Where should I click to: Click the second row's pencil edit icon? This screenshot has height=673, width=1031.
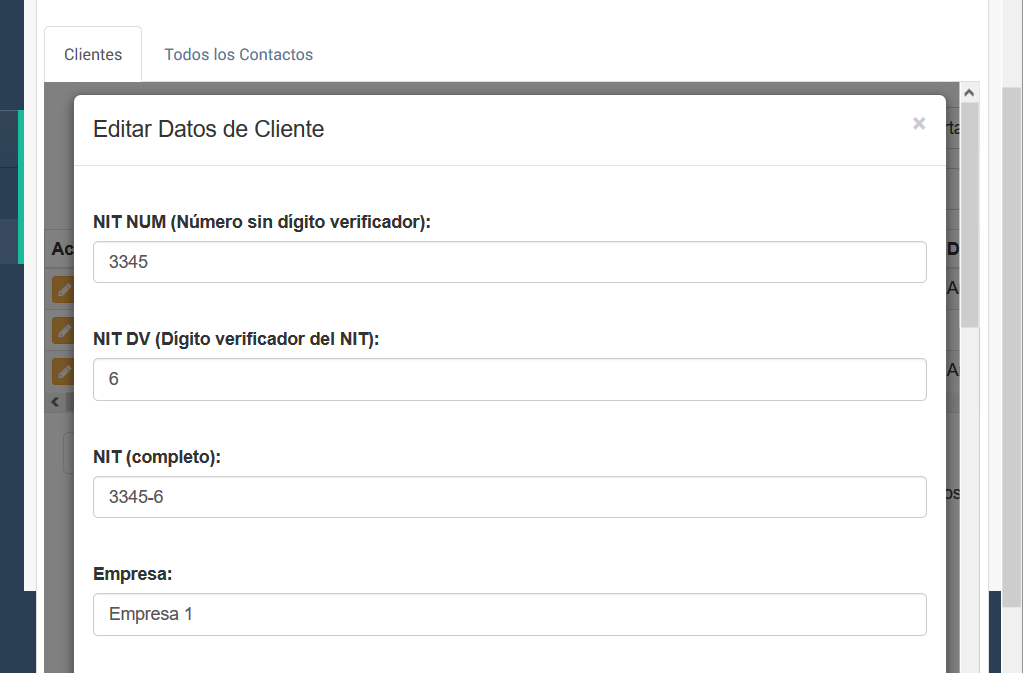tap(62, 330)
